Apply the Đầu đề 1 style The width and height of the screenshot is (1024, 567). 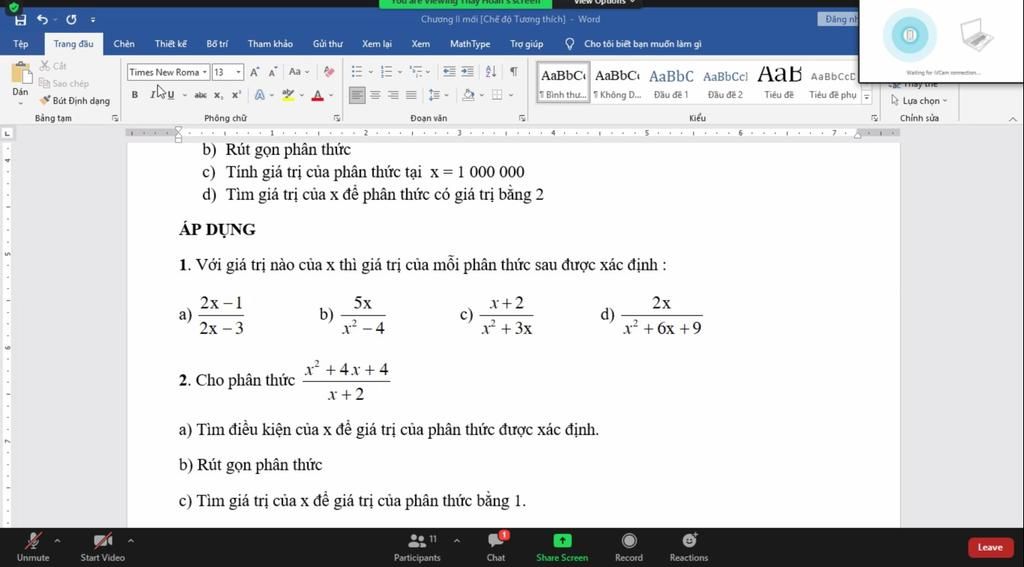click(671, 82)
